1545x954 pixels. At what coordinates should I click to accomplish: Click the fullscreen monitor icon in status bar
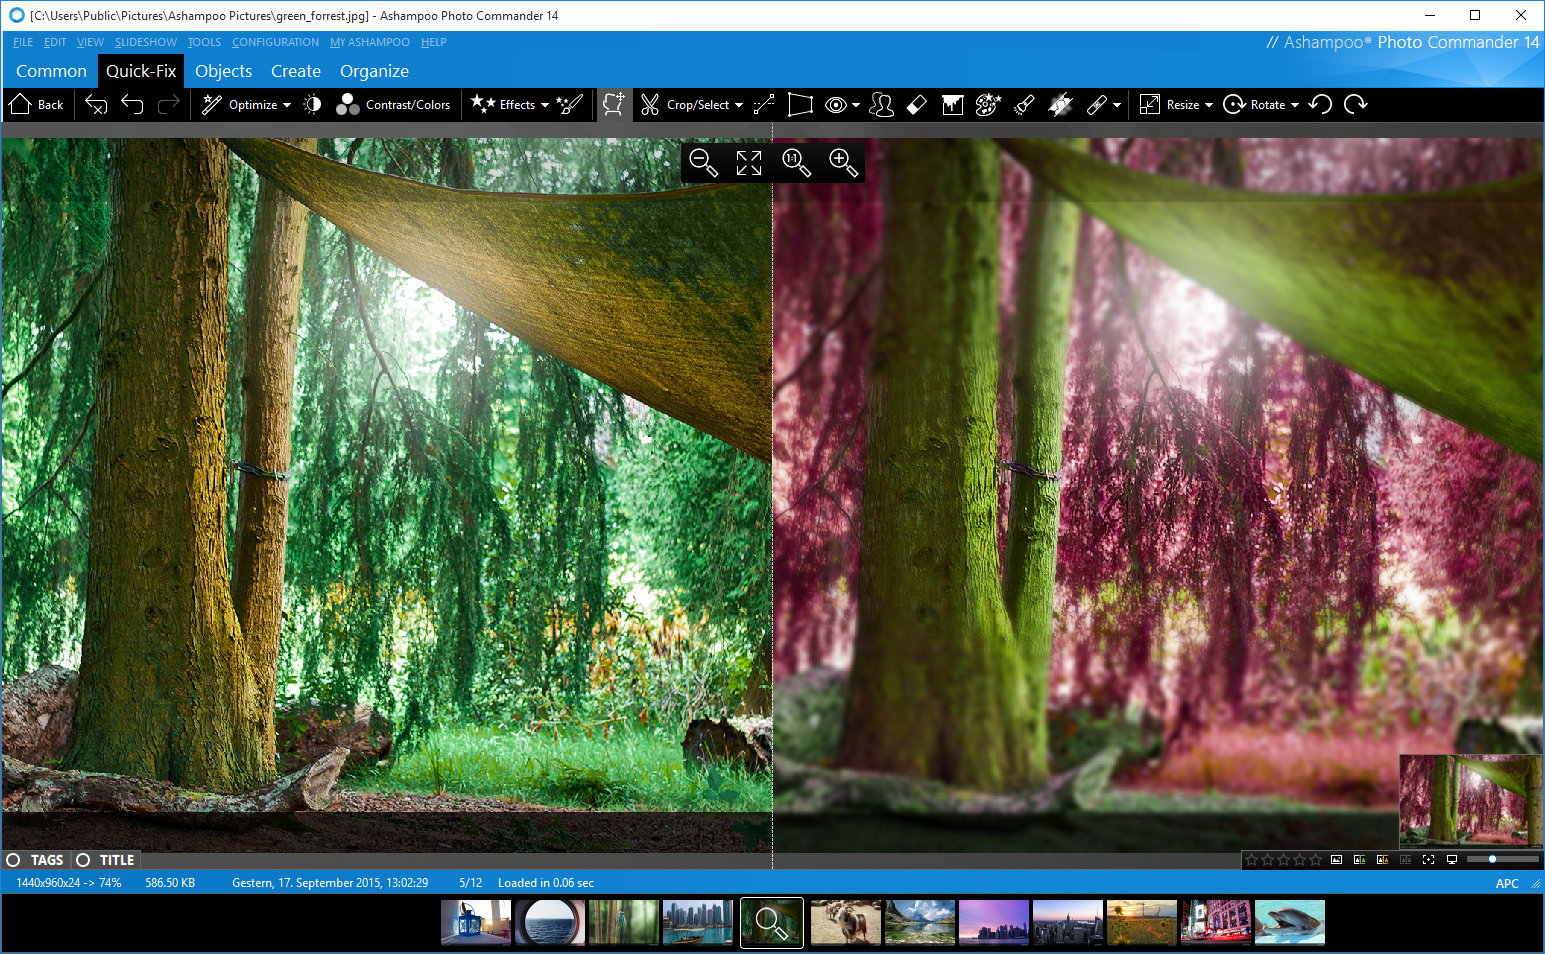(x=1451, y=860)
